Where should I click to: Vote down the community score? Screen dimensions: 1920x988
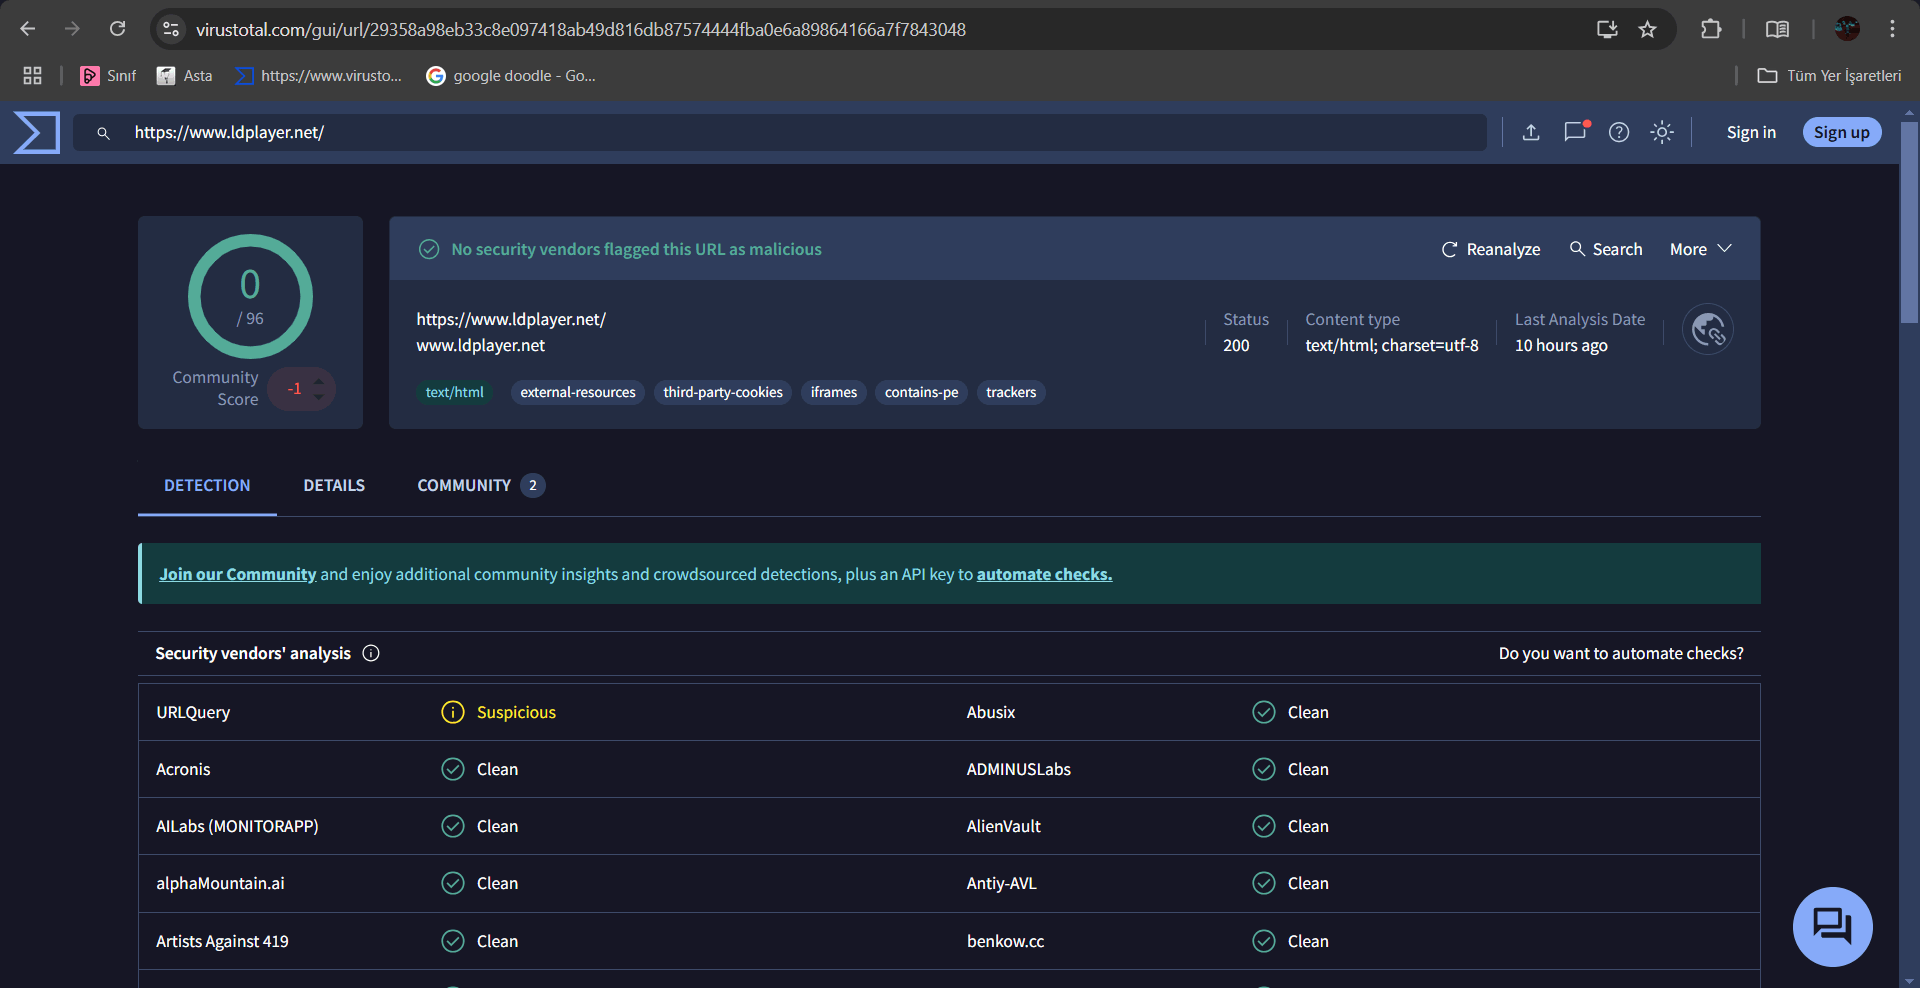point(319,397)
